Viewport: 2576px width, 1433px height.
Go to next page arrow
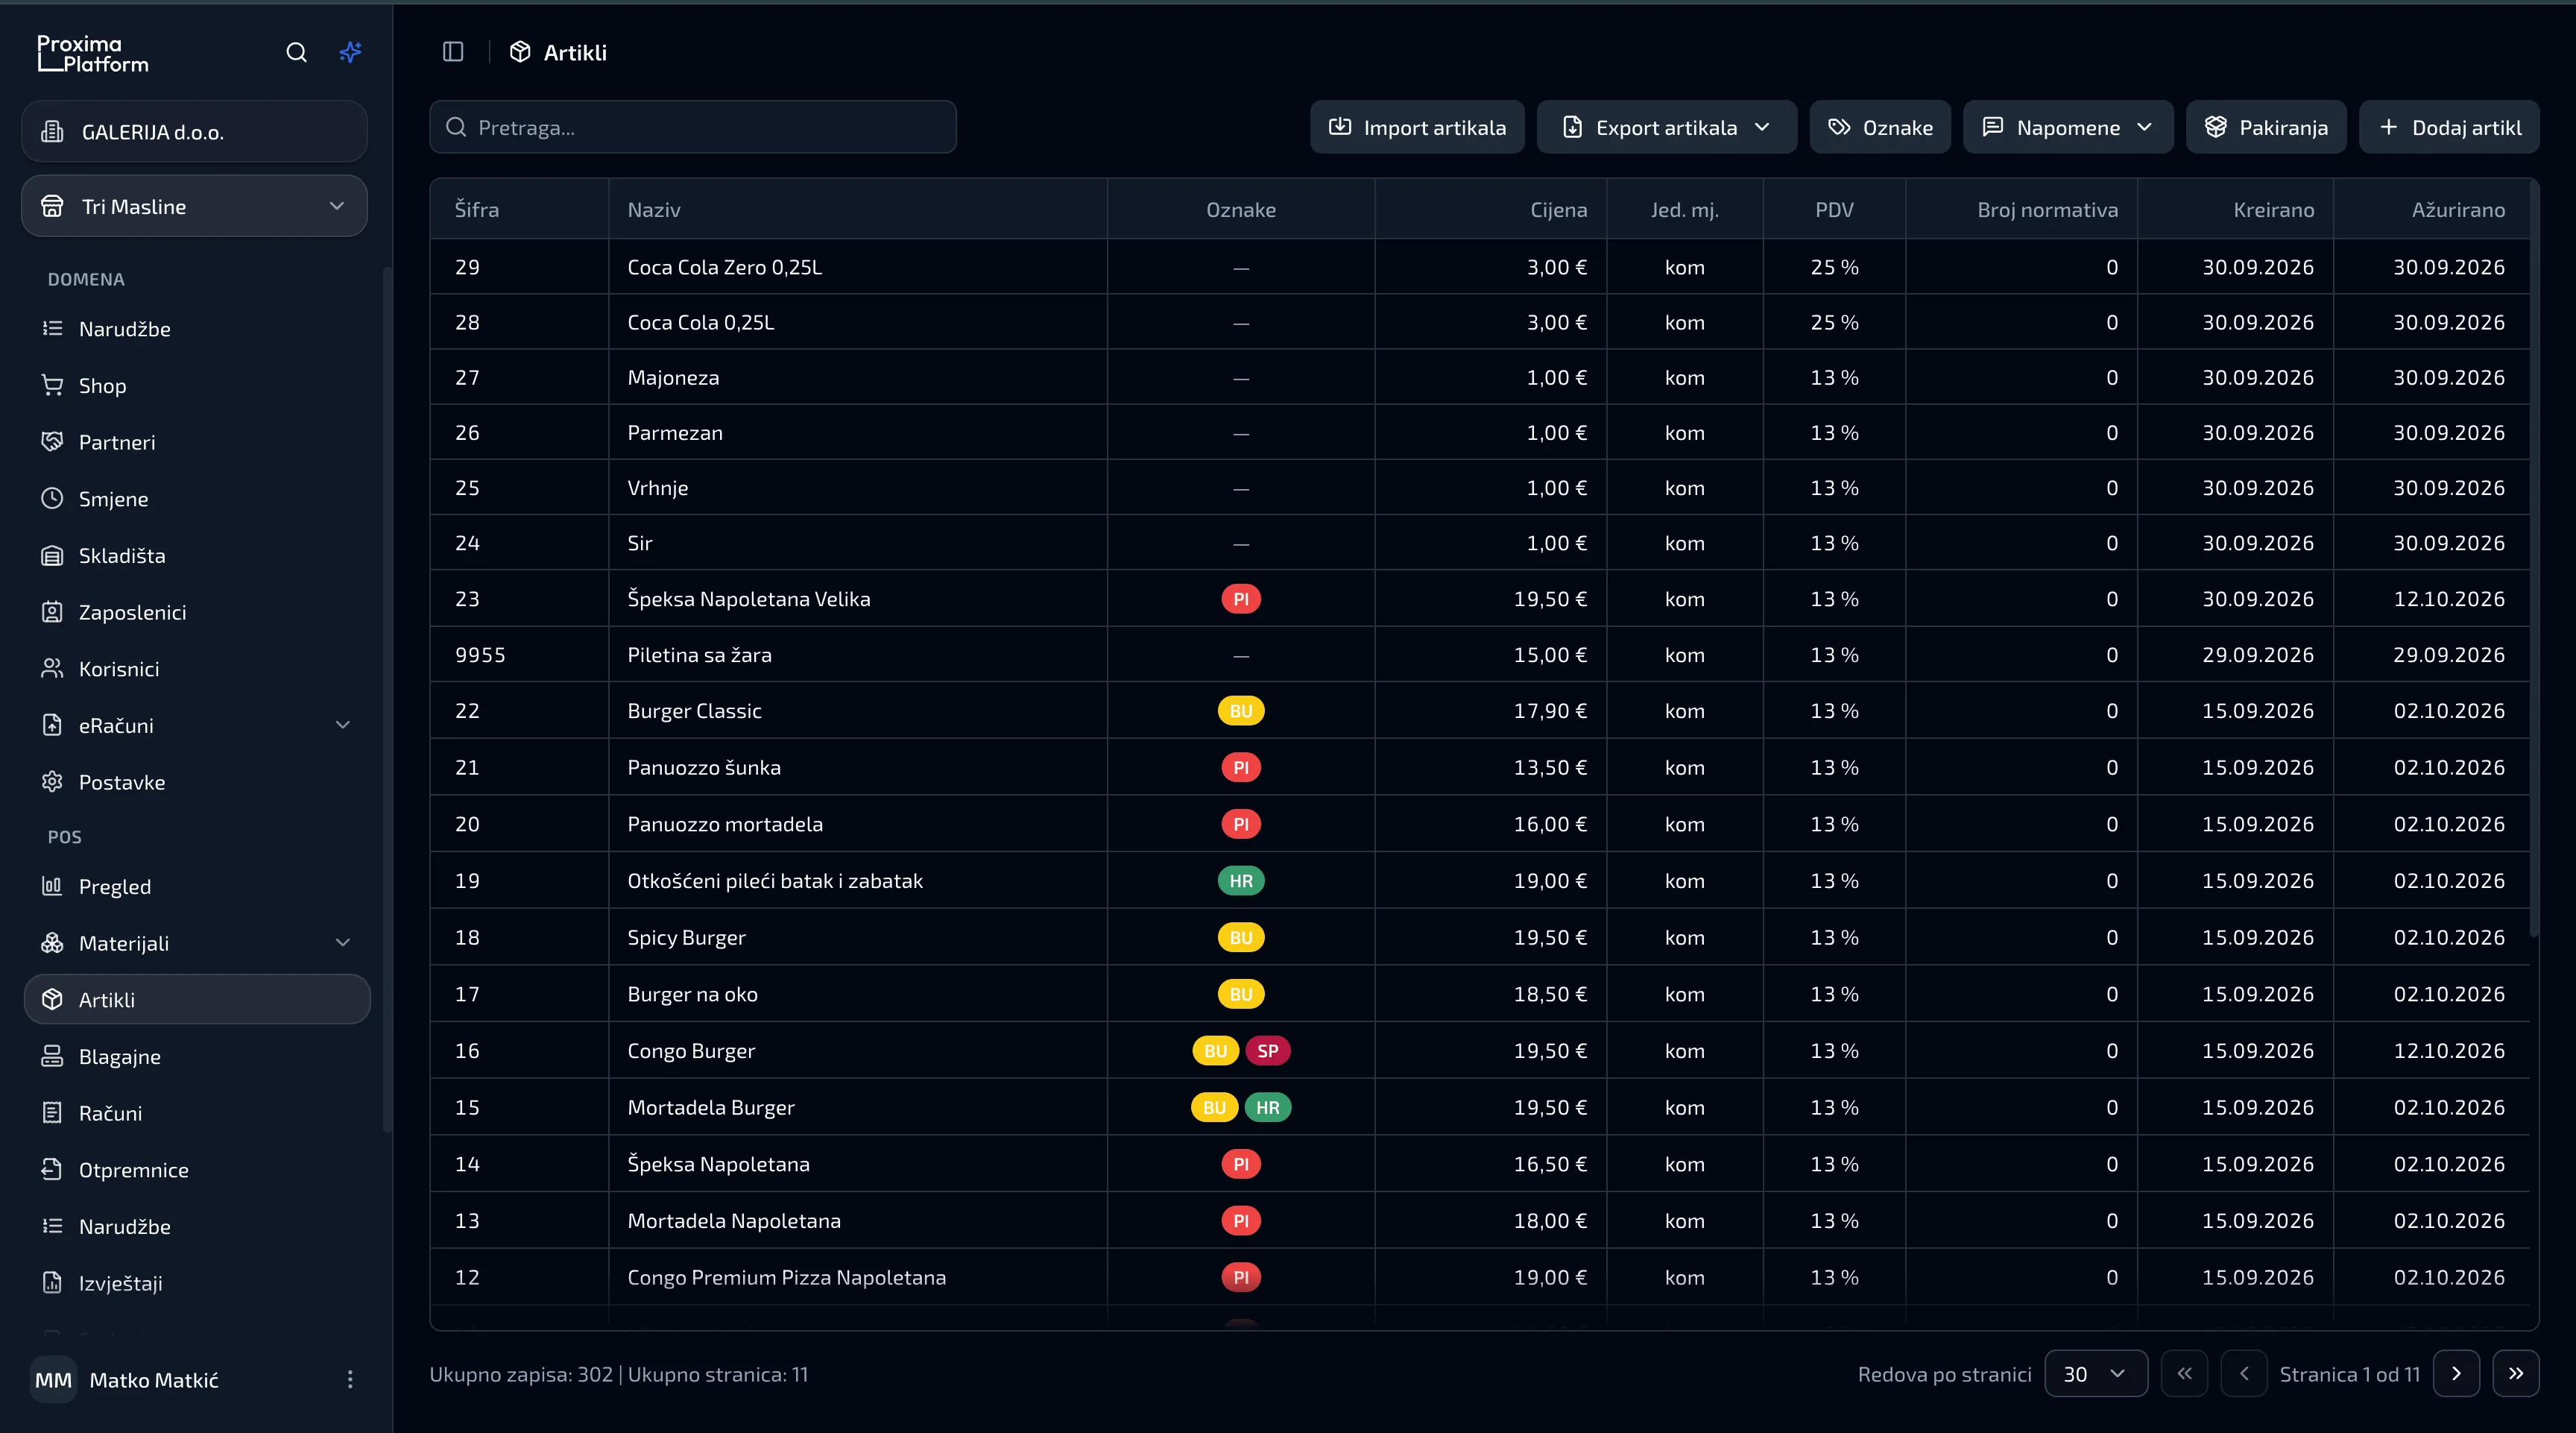[2456, 1374]
